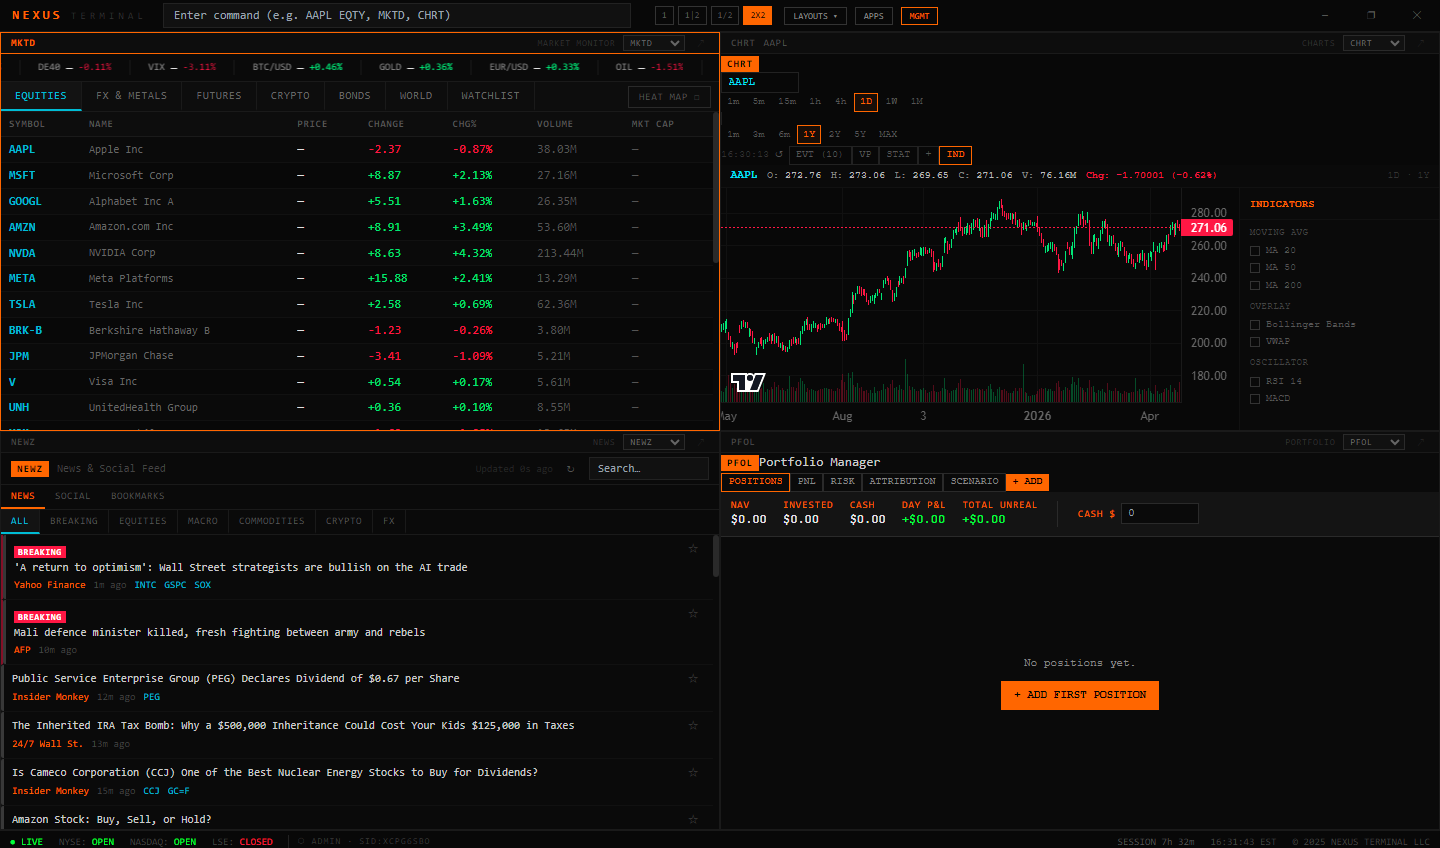Image resolution: width=1440 pixels, height=848 pixels.
Task: Click the MGMT button
Action: pos(920,16)
